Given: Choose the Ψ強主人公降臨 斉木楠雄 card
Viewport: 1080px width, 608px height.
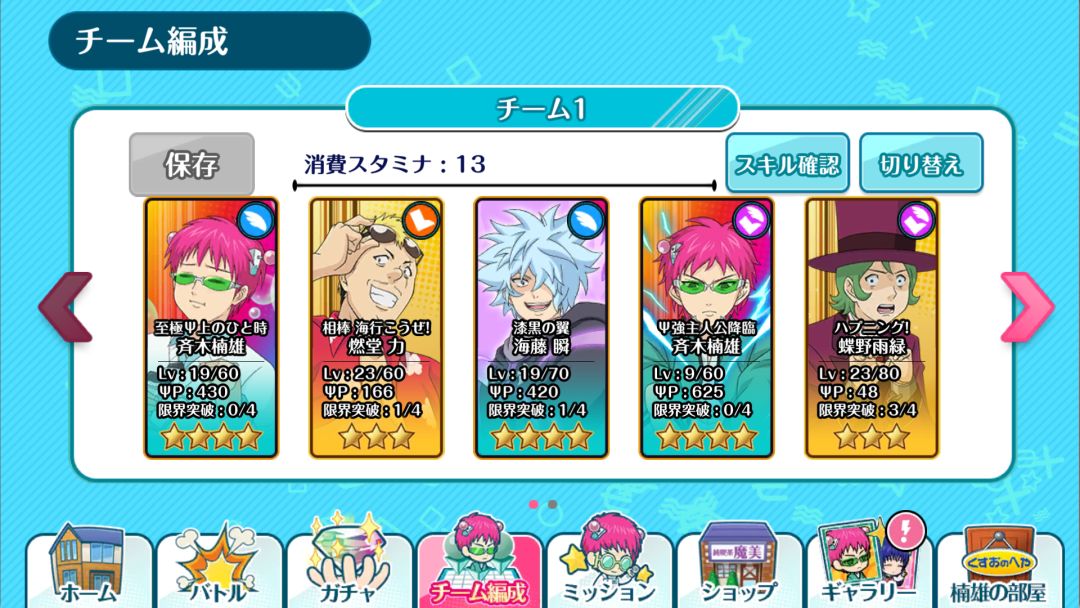Looking at the screenshot, I should [707, 328].
